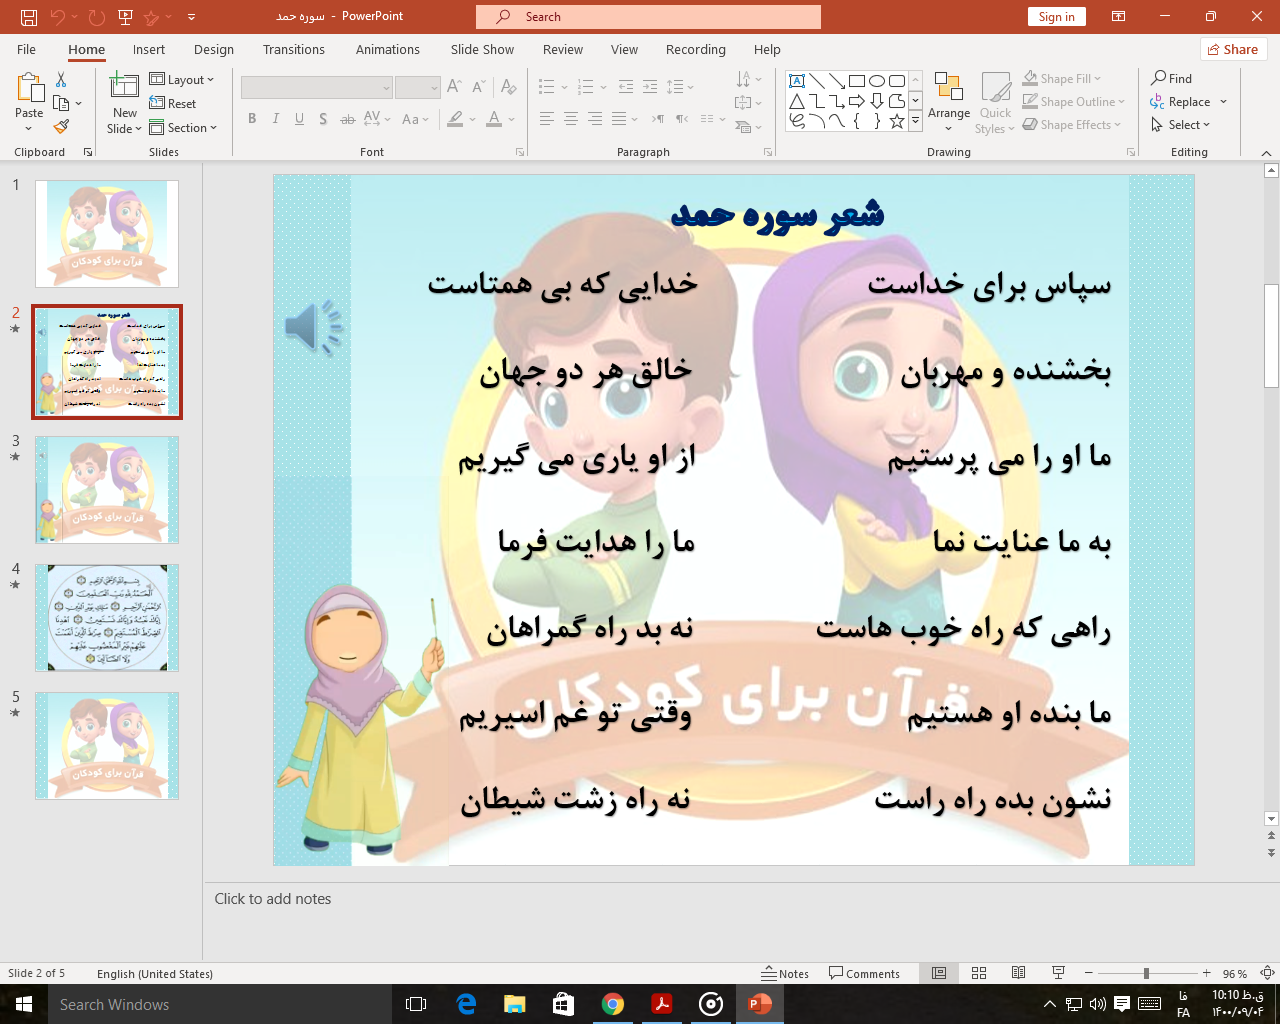Toggle Normal view in status bar
The image size is (1280, 1024).
pos(939,973)
